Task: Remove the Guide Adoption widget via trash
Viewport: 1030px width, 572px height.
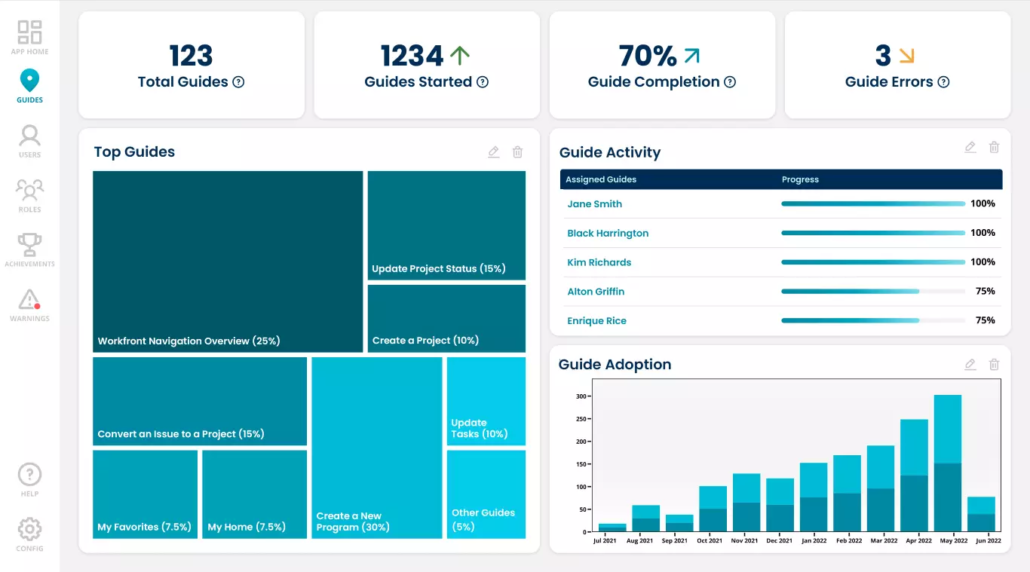Action: click(x=994, y=365)
